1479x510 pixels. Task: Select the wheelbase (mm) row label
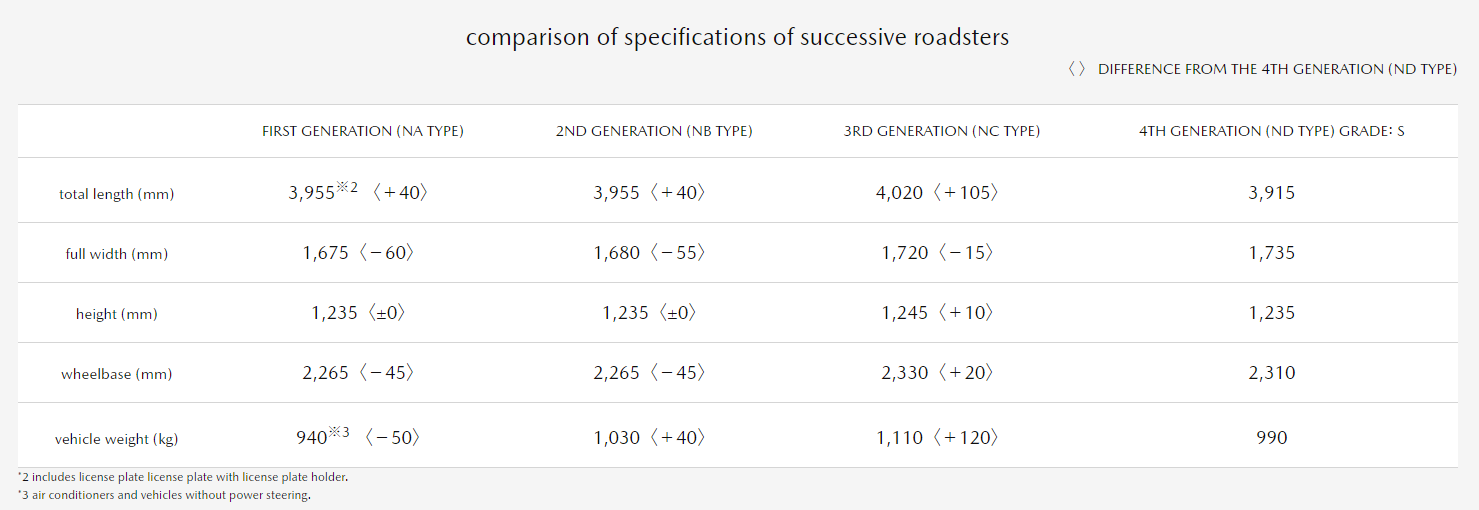tap(116, 374)
